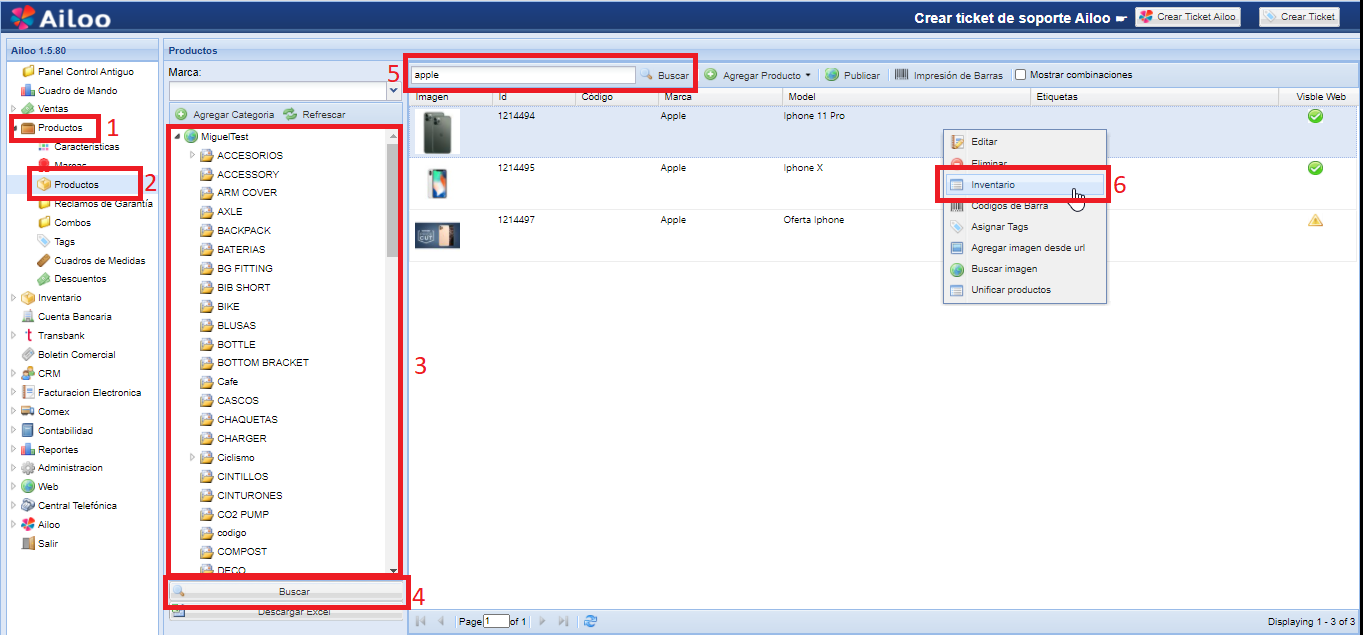Click the Transbank logo icon

[28, 336]
